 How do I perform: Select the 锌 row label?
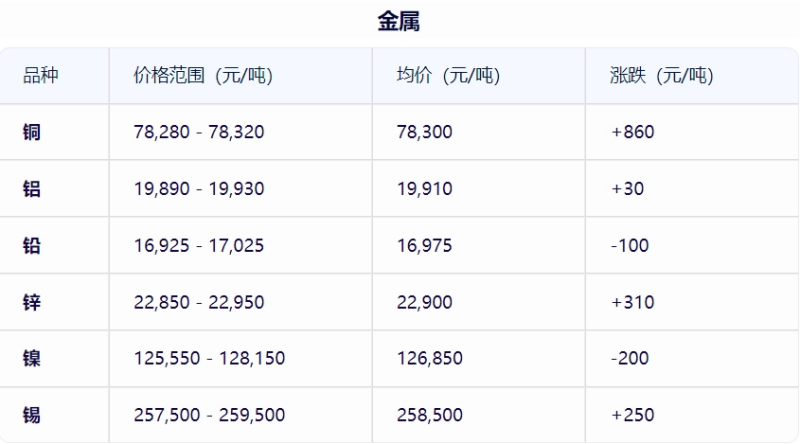click(32, 302)
